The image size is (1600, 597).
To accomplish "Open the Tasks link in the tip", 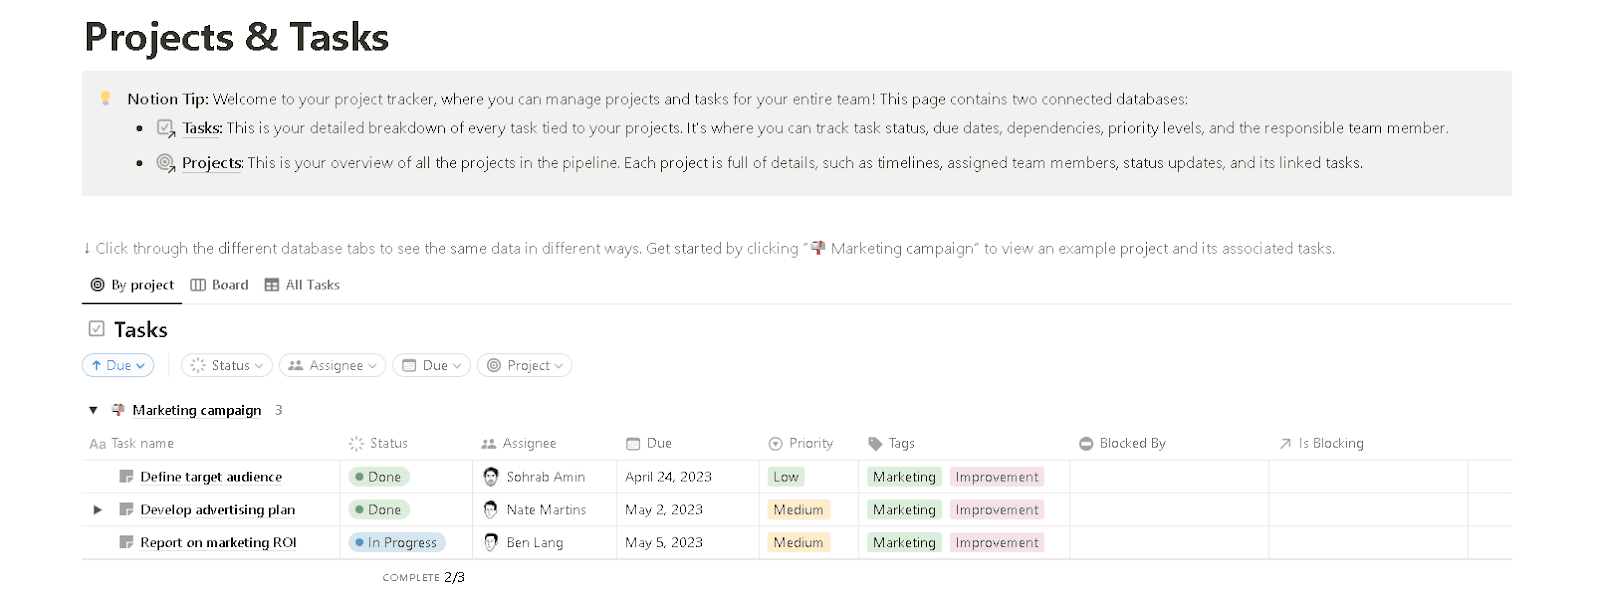I will click(x=202, y=128).
